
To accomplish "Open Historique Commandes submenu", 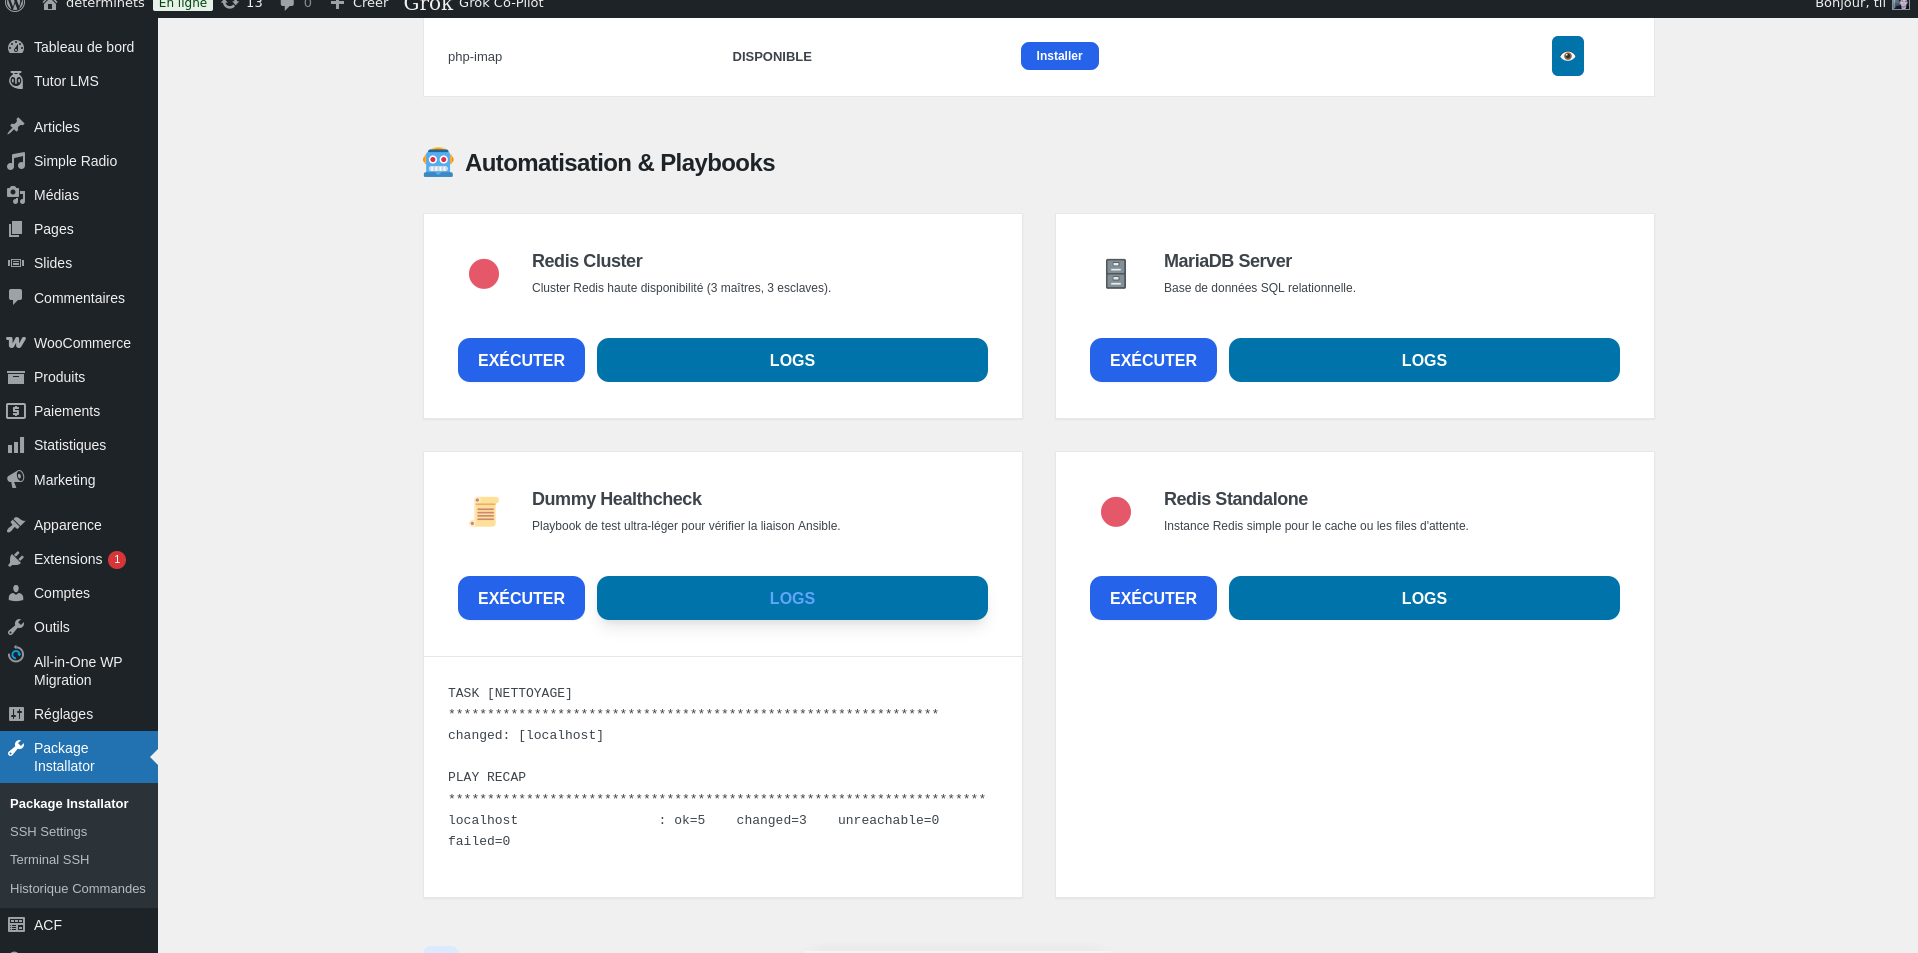I will tap(78, 889).
